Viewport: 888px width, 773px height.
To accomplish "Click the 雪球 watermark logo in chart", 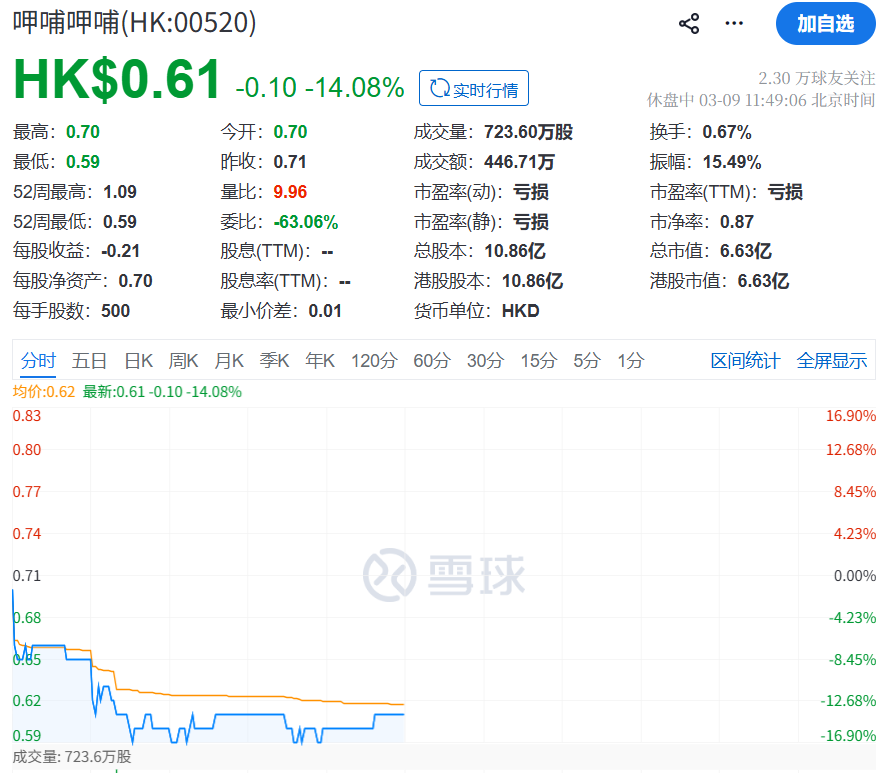I will pyautogui.click(x=444, y=575).
